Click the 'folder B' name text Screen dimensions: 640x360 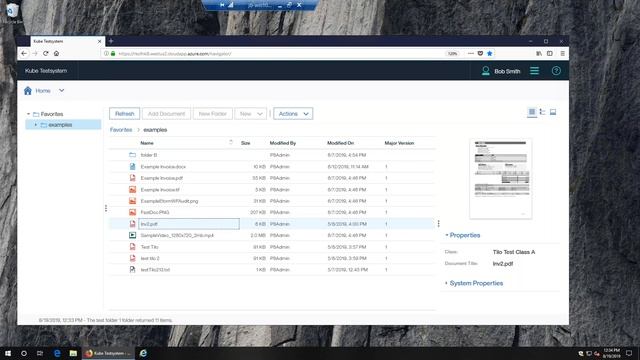149,155
